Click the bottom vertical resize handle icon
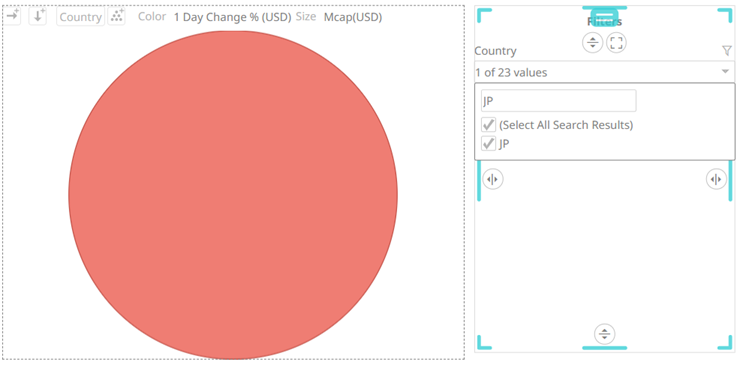 [604, 334]
